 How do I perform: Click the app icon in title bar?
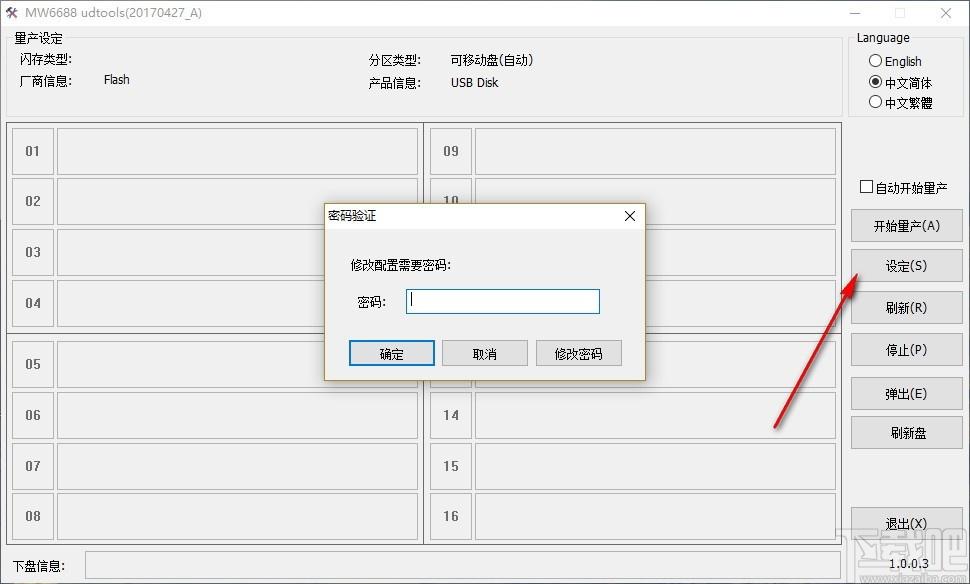12,13
